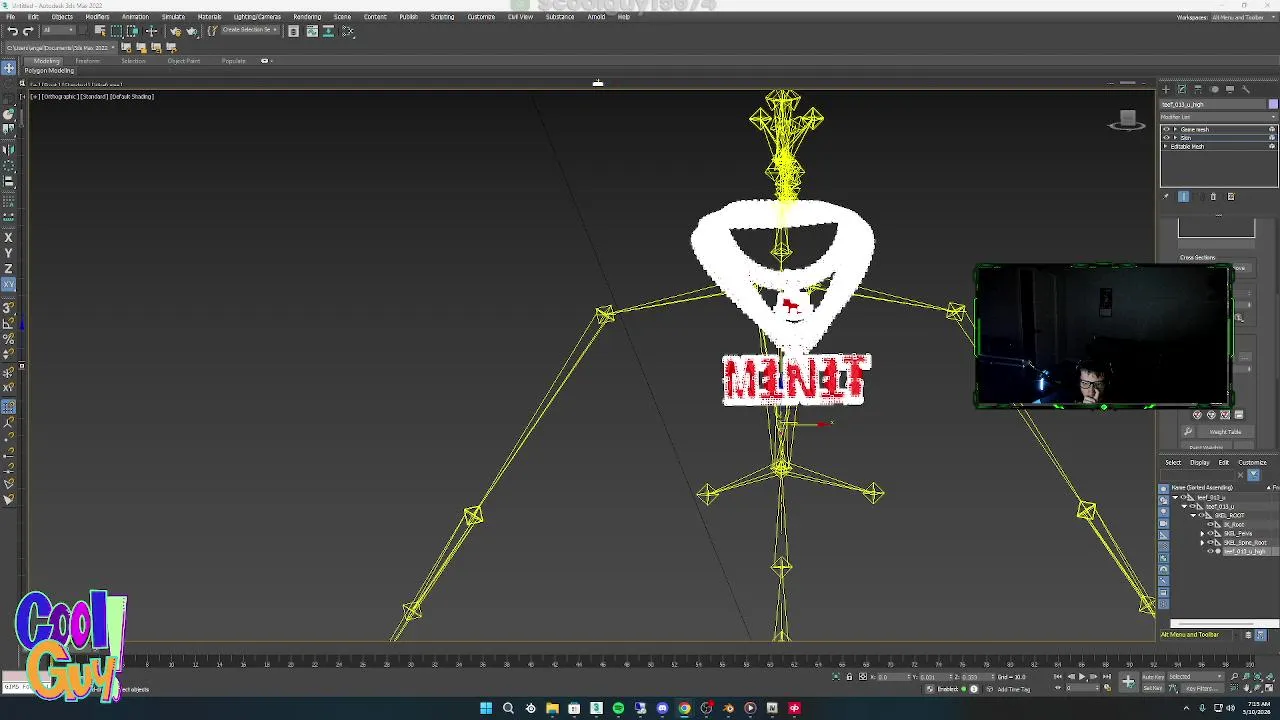Open the Display command panel

[x=1230, y=89]
